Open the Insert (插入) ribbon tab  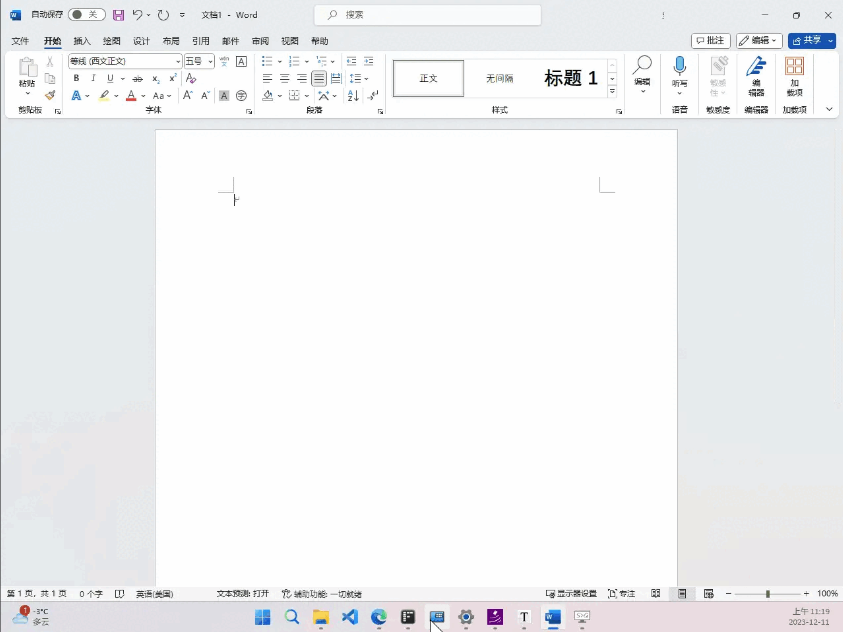(82, 41)
